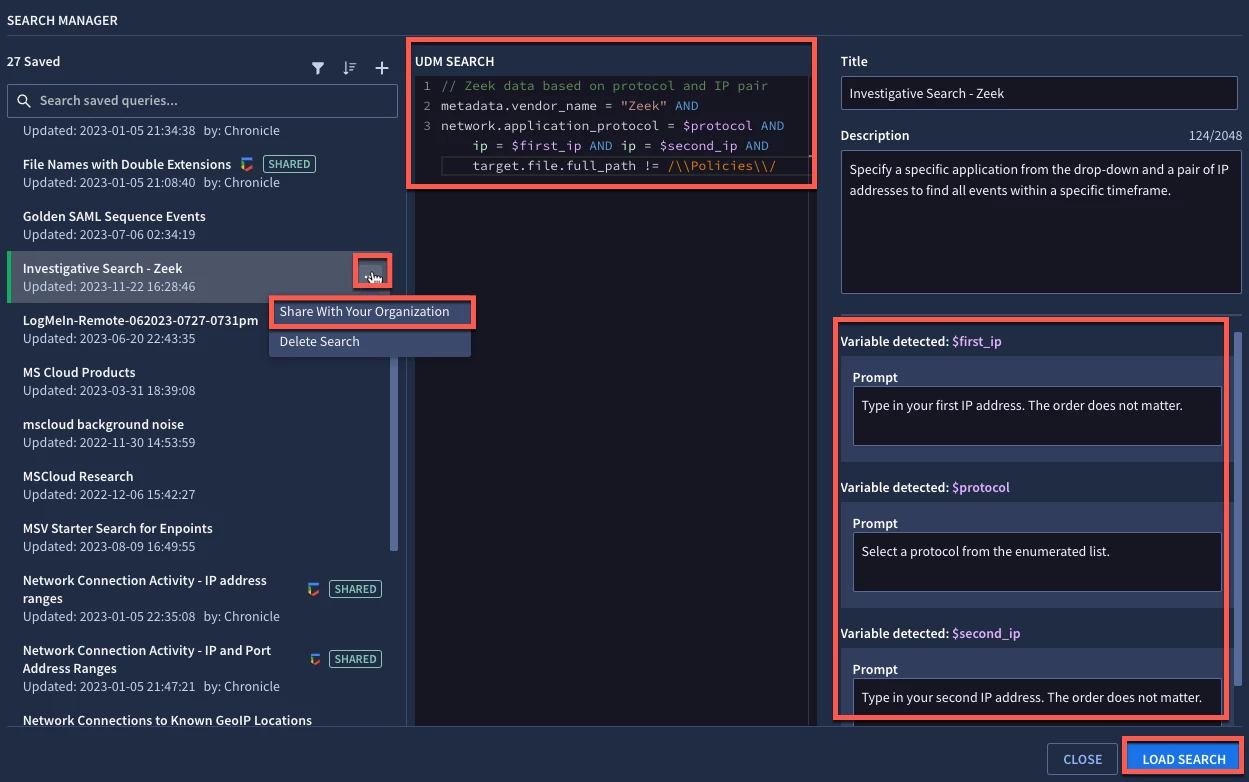Viewport: 1249px width, 782px height.
Task: Click SHARED badge on File Names with Double Extensions
Action: [289, 164]
